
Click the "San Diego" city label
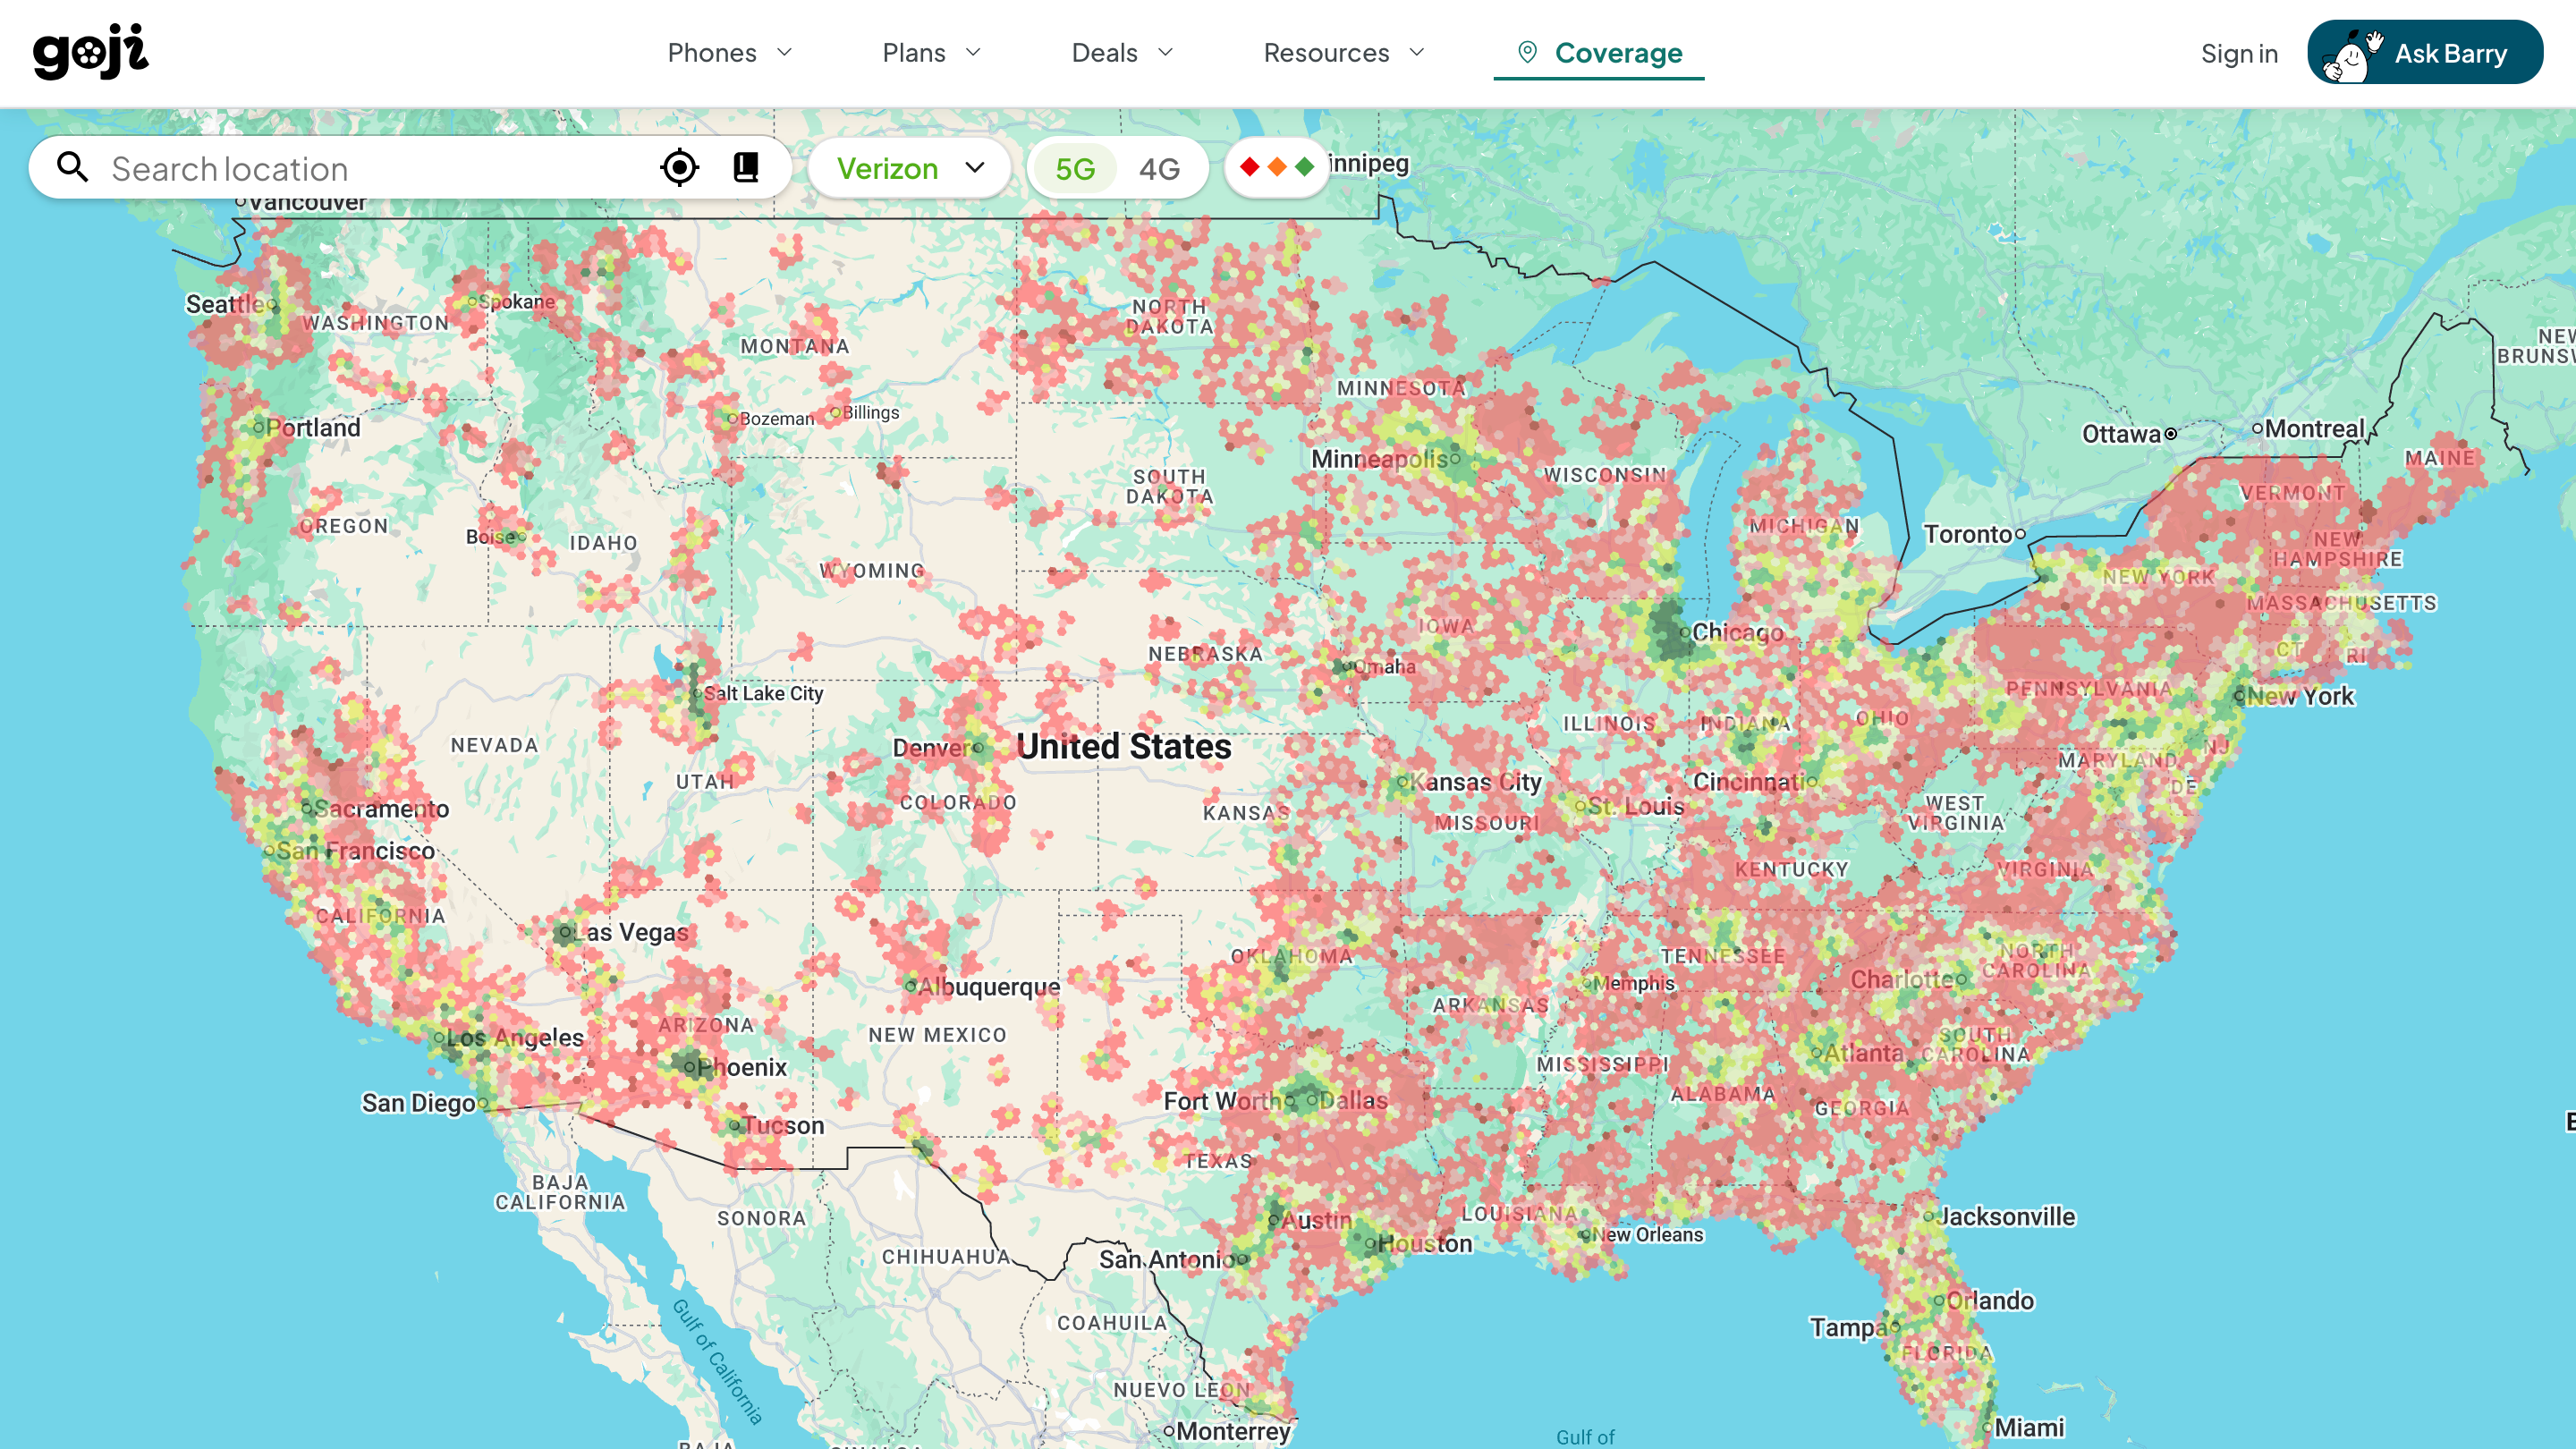pos(419,1103)
